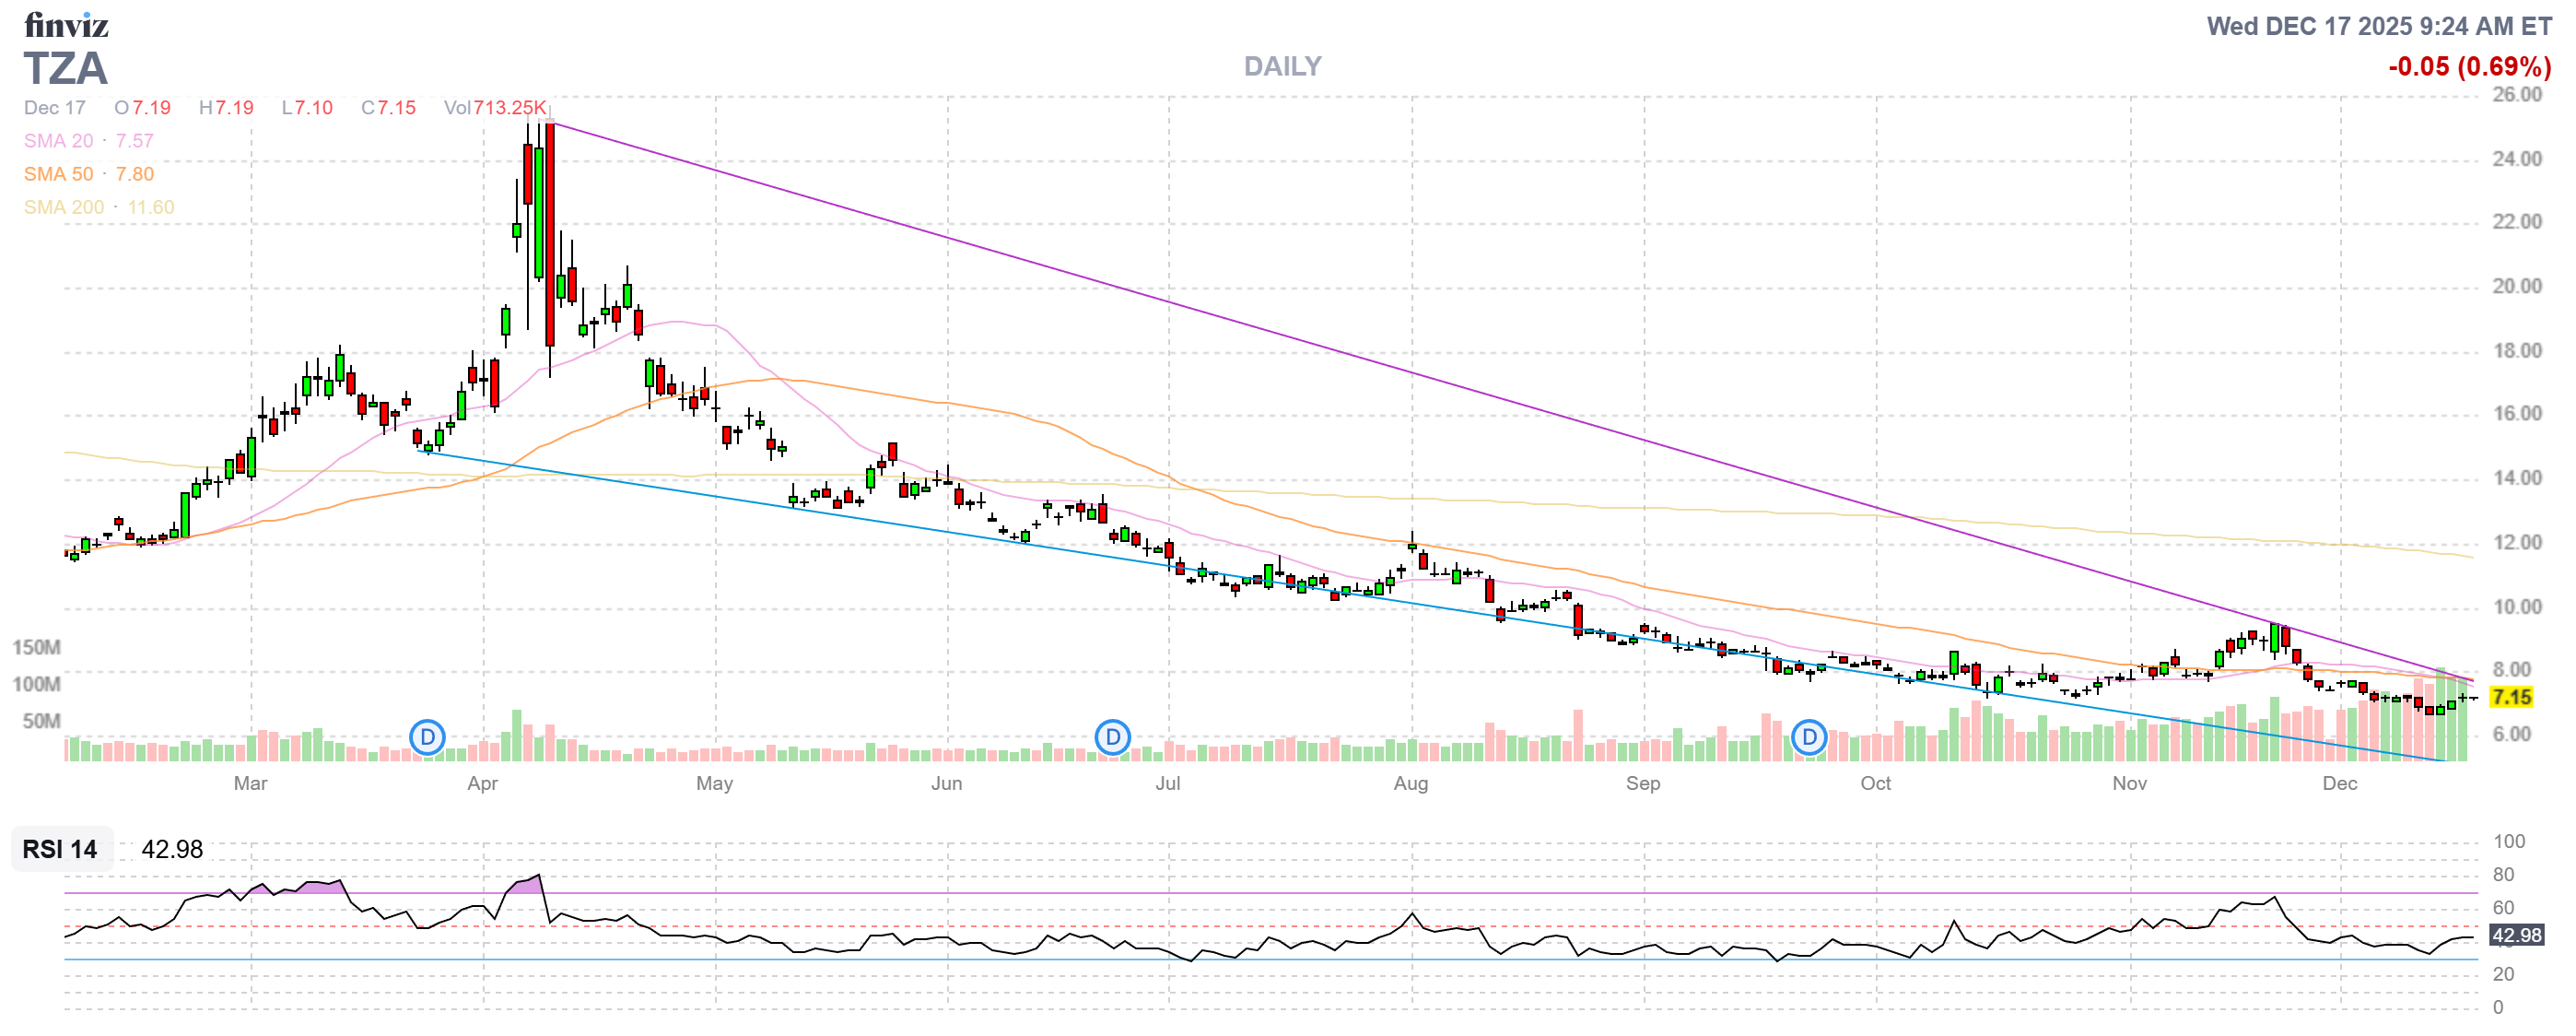Click dividend marker D in late June
The image size is (2576, 1036).
1112,738
